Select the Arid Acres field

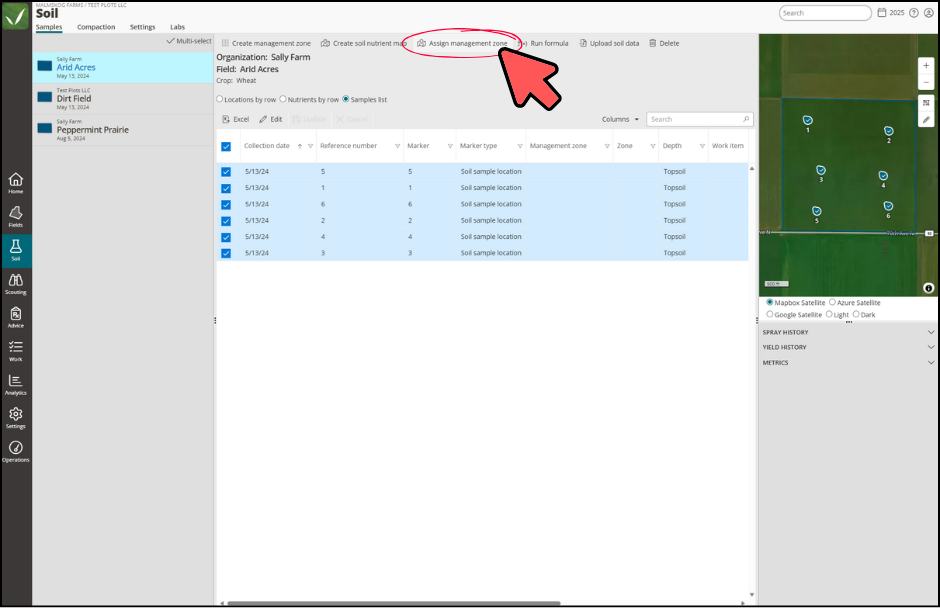coord(123,68)
